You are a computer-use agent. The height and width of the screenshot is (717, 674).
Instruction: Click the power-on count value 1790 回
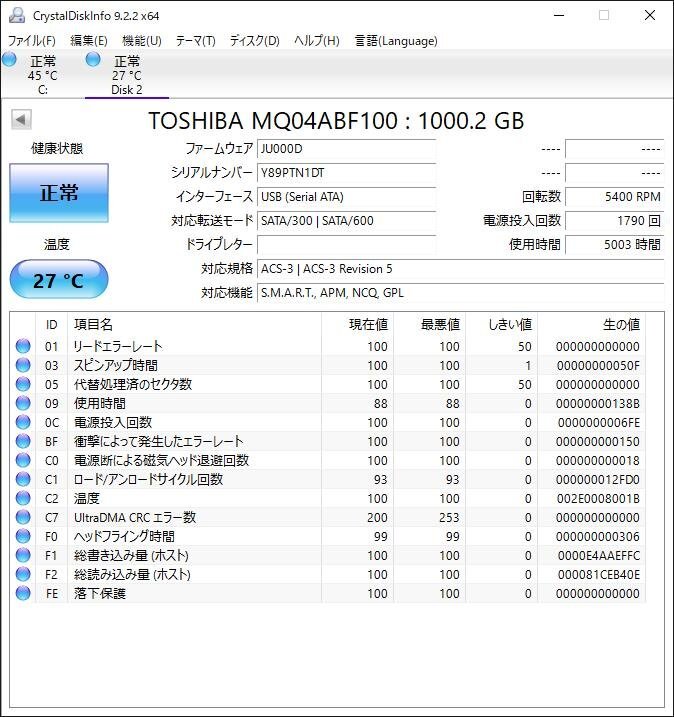(615, 221)
